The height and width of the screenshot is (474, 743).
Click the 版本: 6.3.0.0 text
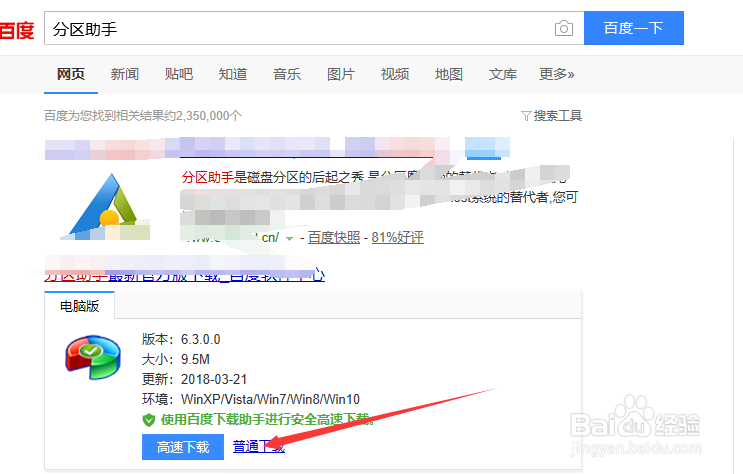181,339
